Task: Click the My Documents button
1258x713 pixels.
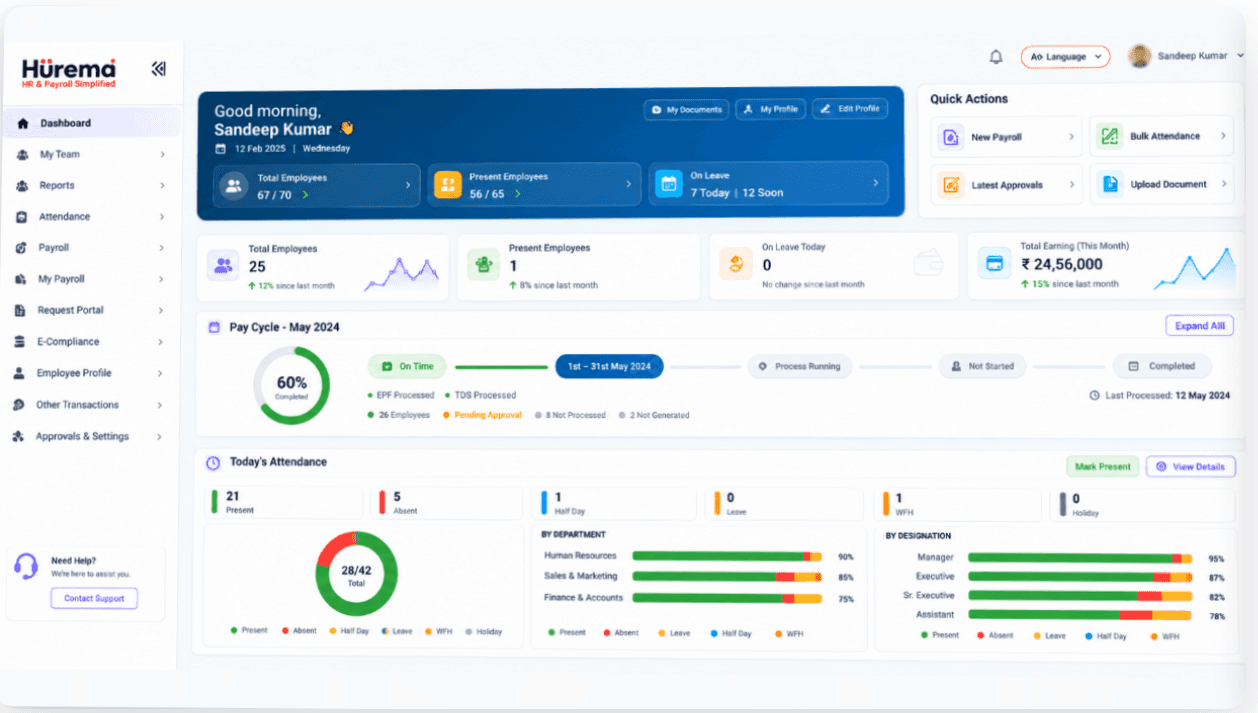Action: pos(686,109)
